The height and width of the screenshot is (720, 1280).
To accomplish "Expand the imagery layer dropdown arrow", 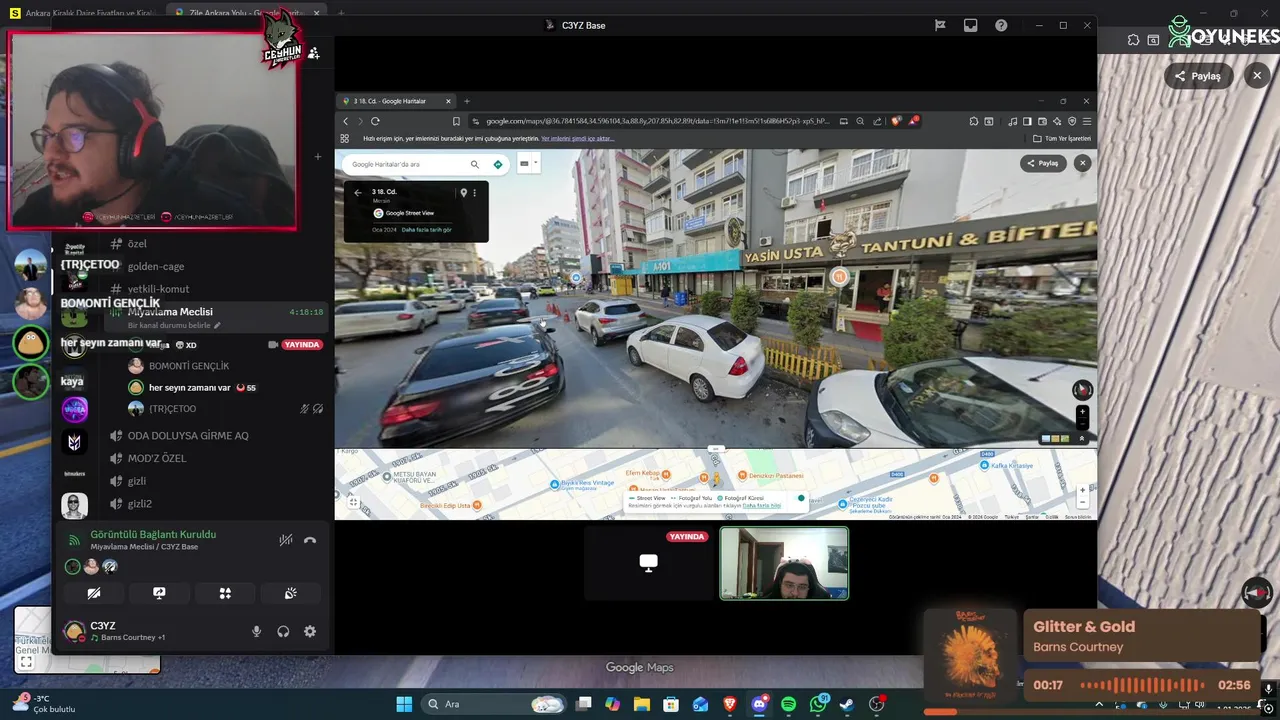I will pos(536,163).
